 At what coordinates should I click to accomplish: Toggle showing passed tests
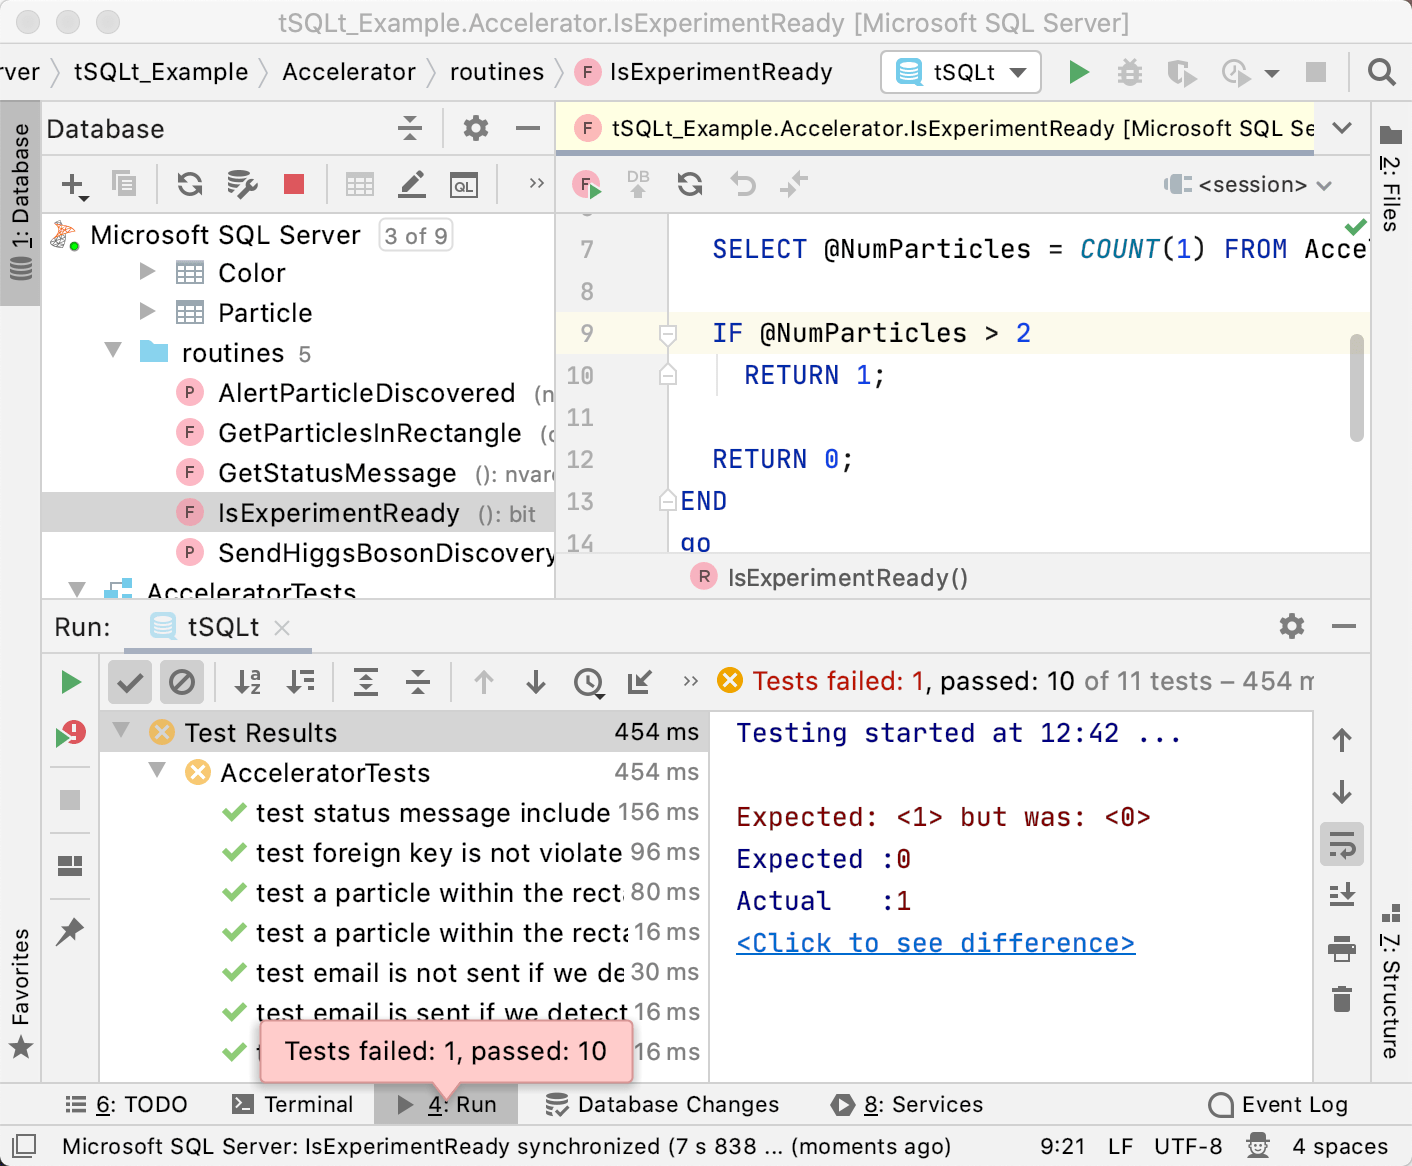coord(130,681)
